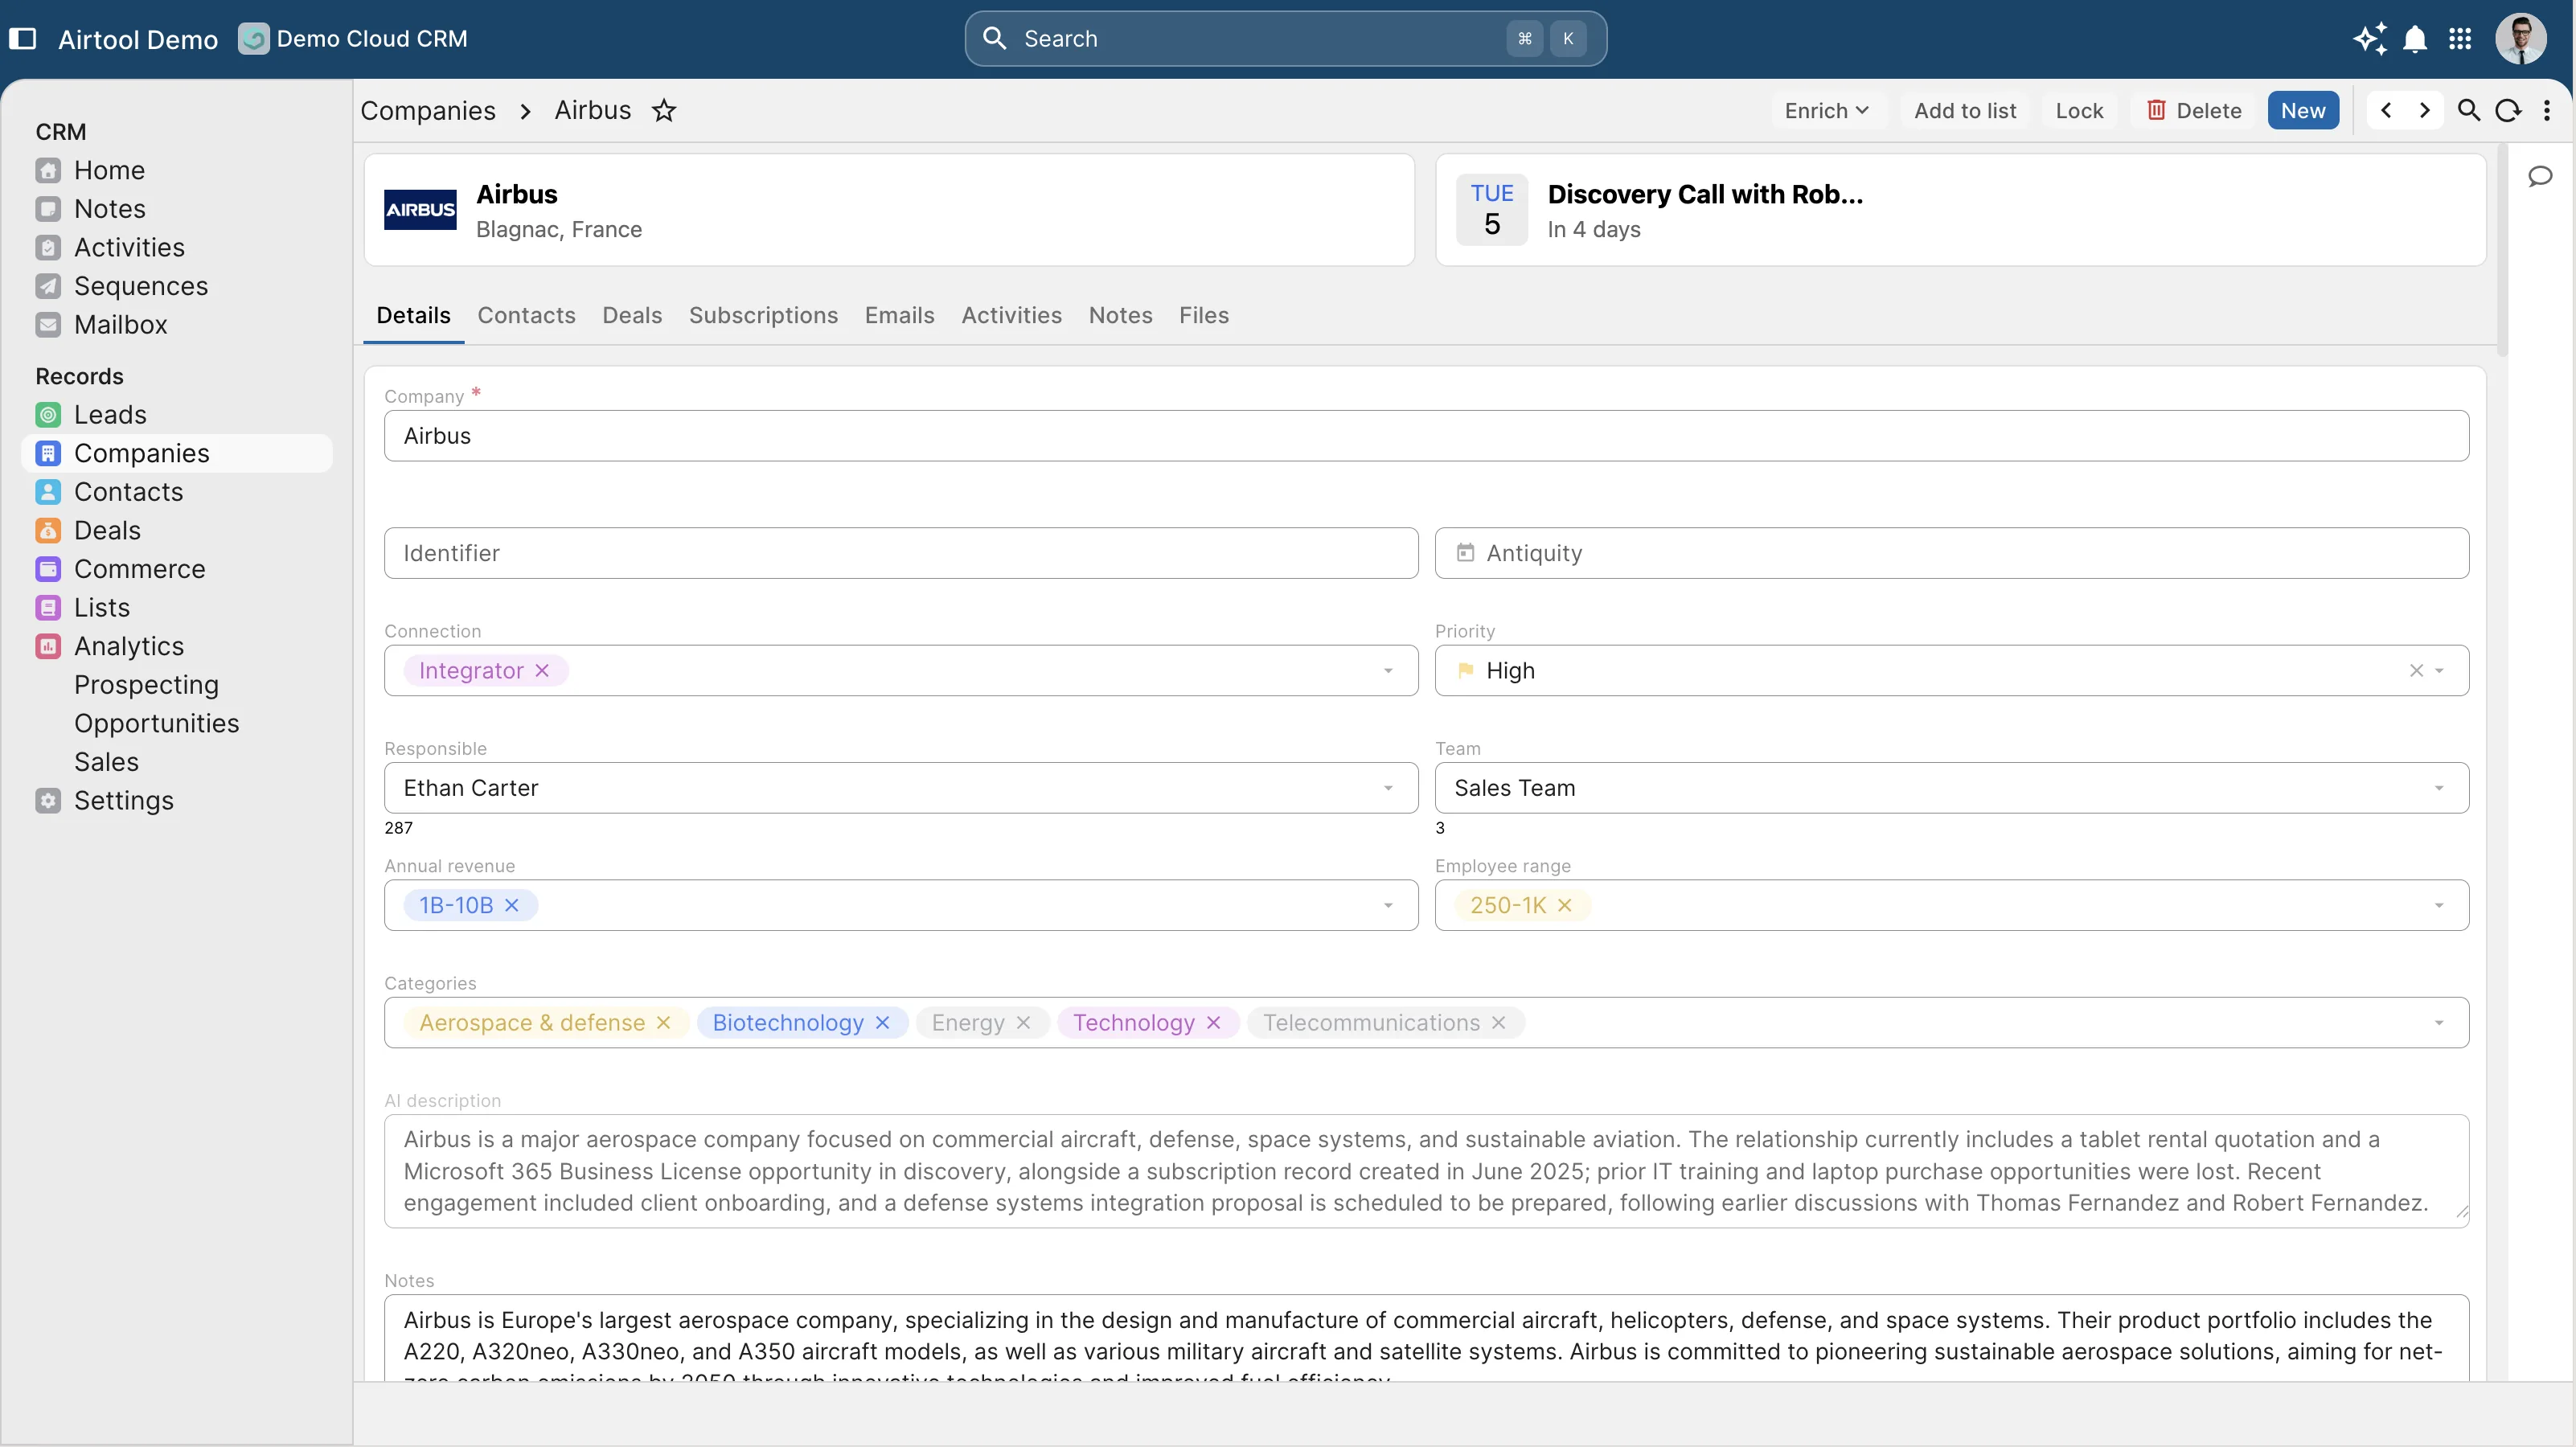Click the Demo Cloud CRM logo icon
This screenshot has width=2576, height=1447.
tap(253, 39)
